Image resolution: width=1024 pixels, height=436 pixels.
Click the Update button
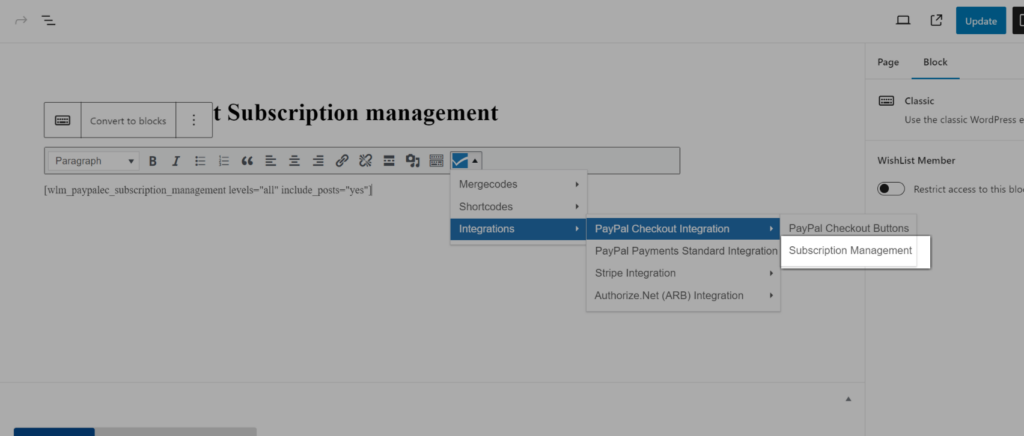(x=980, y=21)
